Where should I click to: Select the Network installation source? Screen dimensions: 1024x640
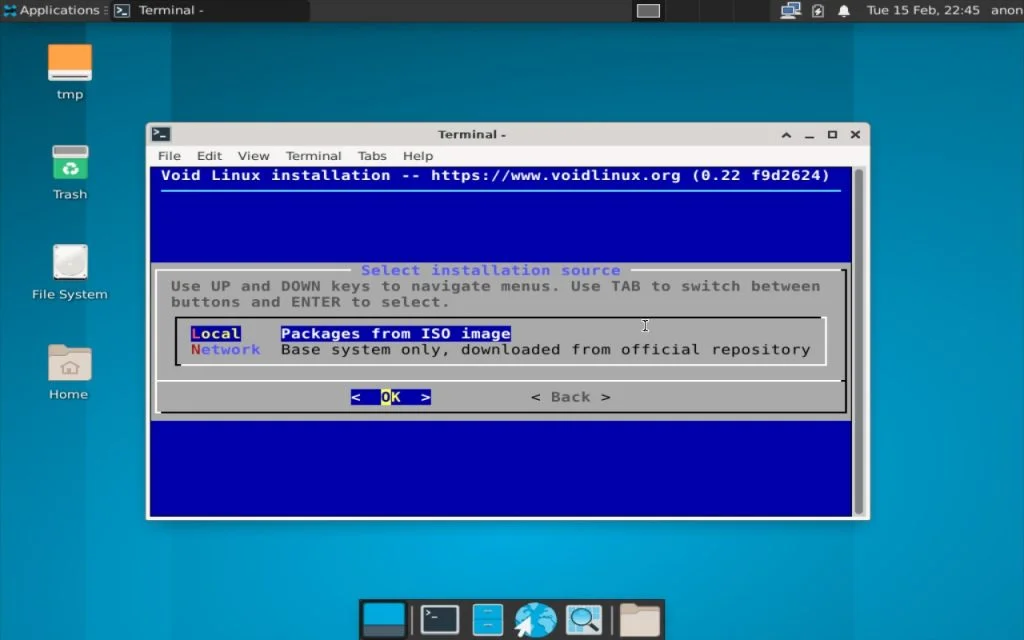(x=224, y=349)
